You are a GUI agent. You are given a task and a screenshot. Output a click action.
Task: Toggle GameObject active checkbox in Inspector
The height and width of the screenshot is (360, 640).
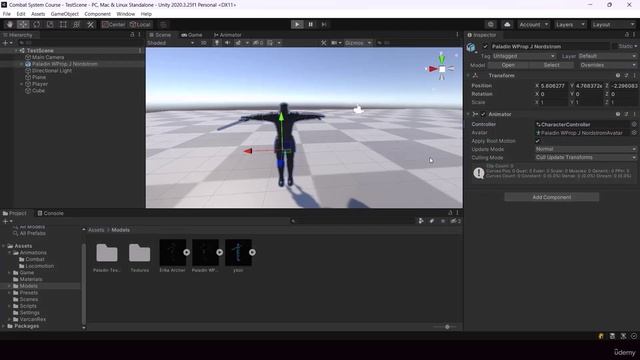pyautogui.click(x=485, y=47)
